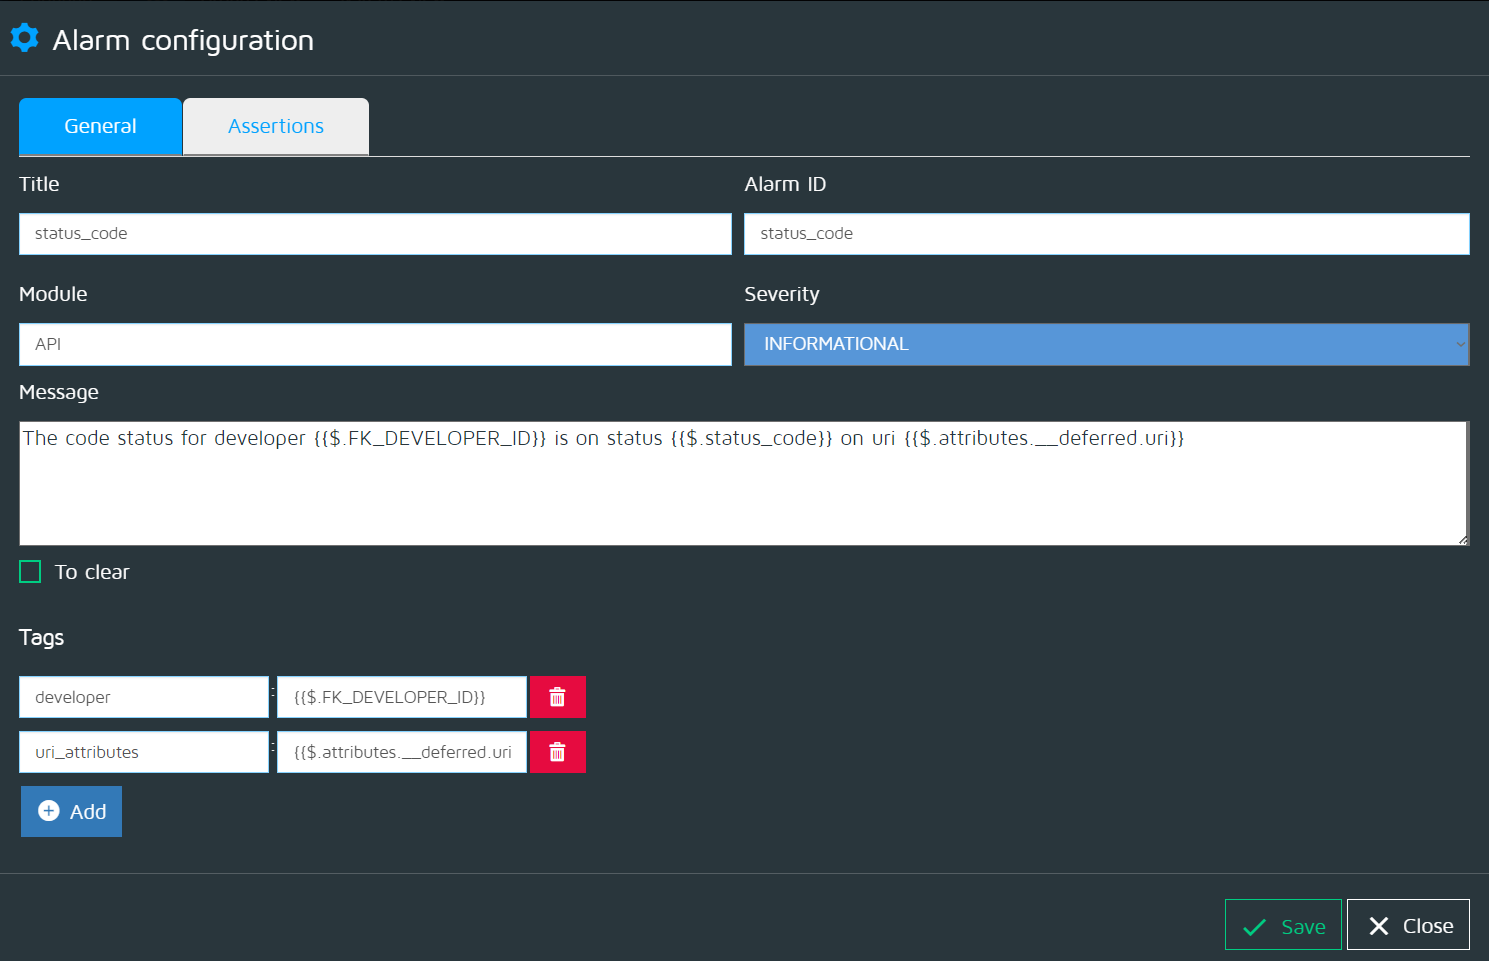Click the chevron arrow of Severity select
Image resolution: width=1489 pixels, height=961 pixels.
coord(1460,344)
